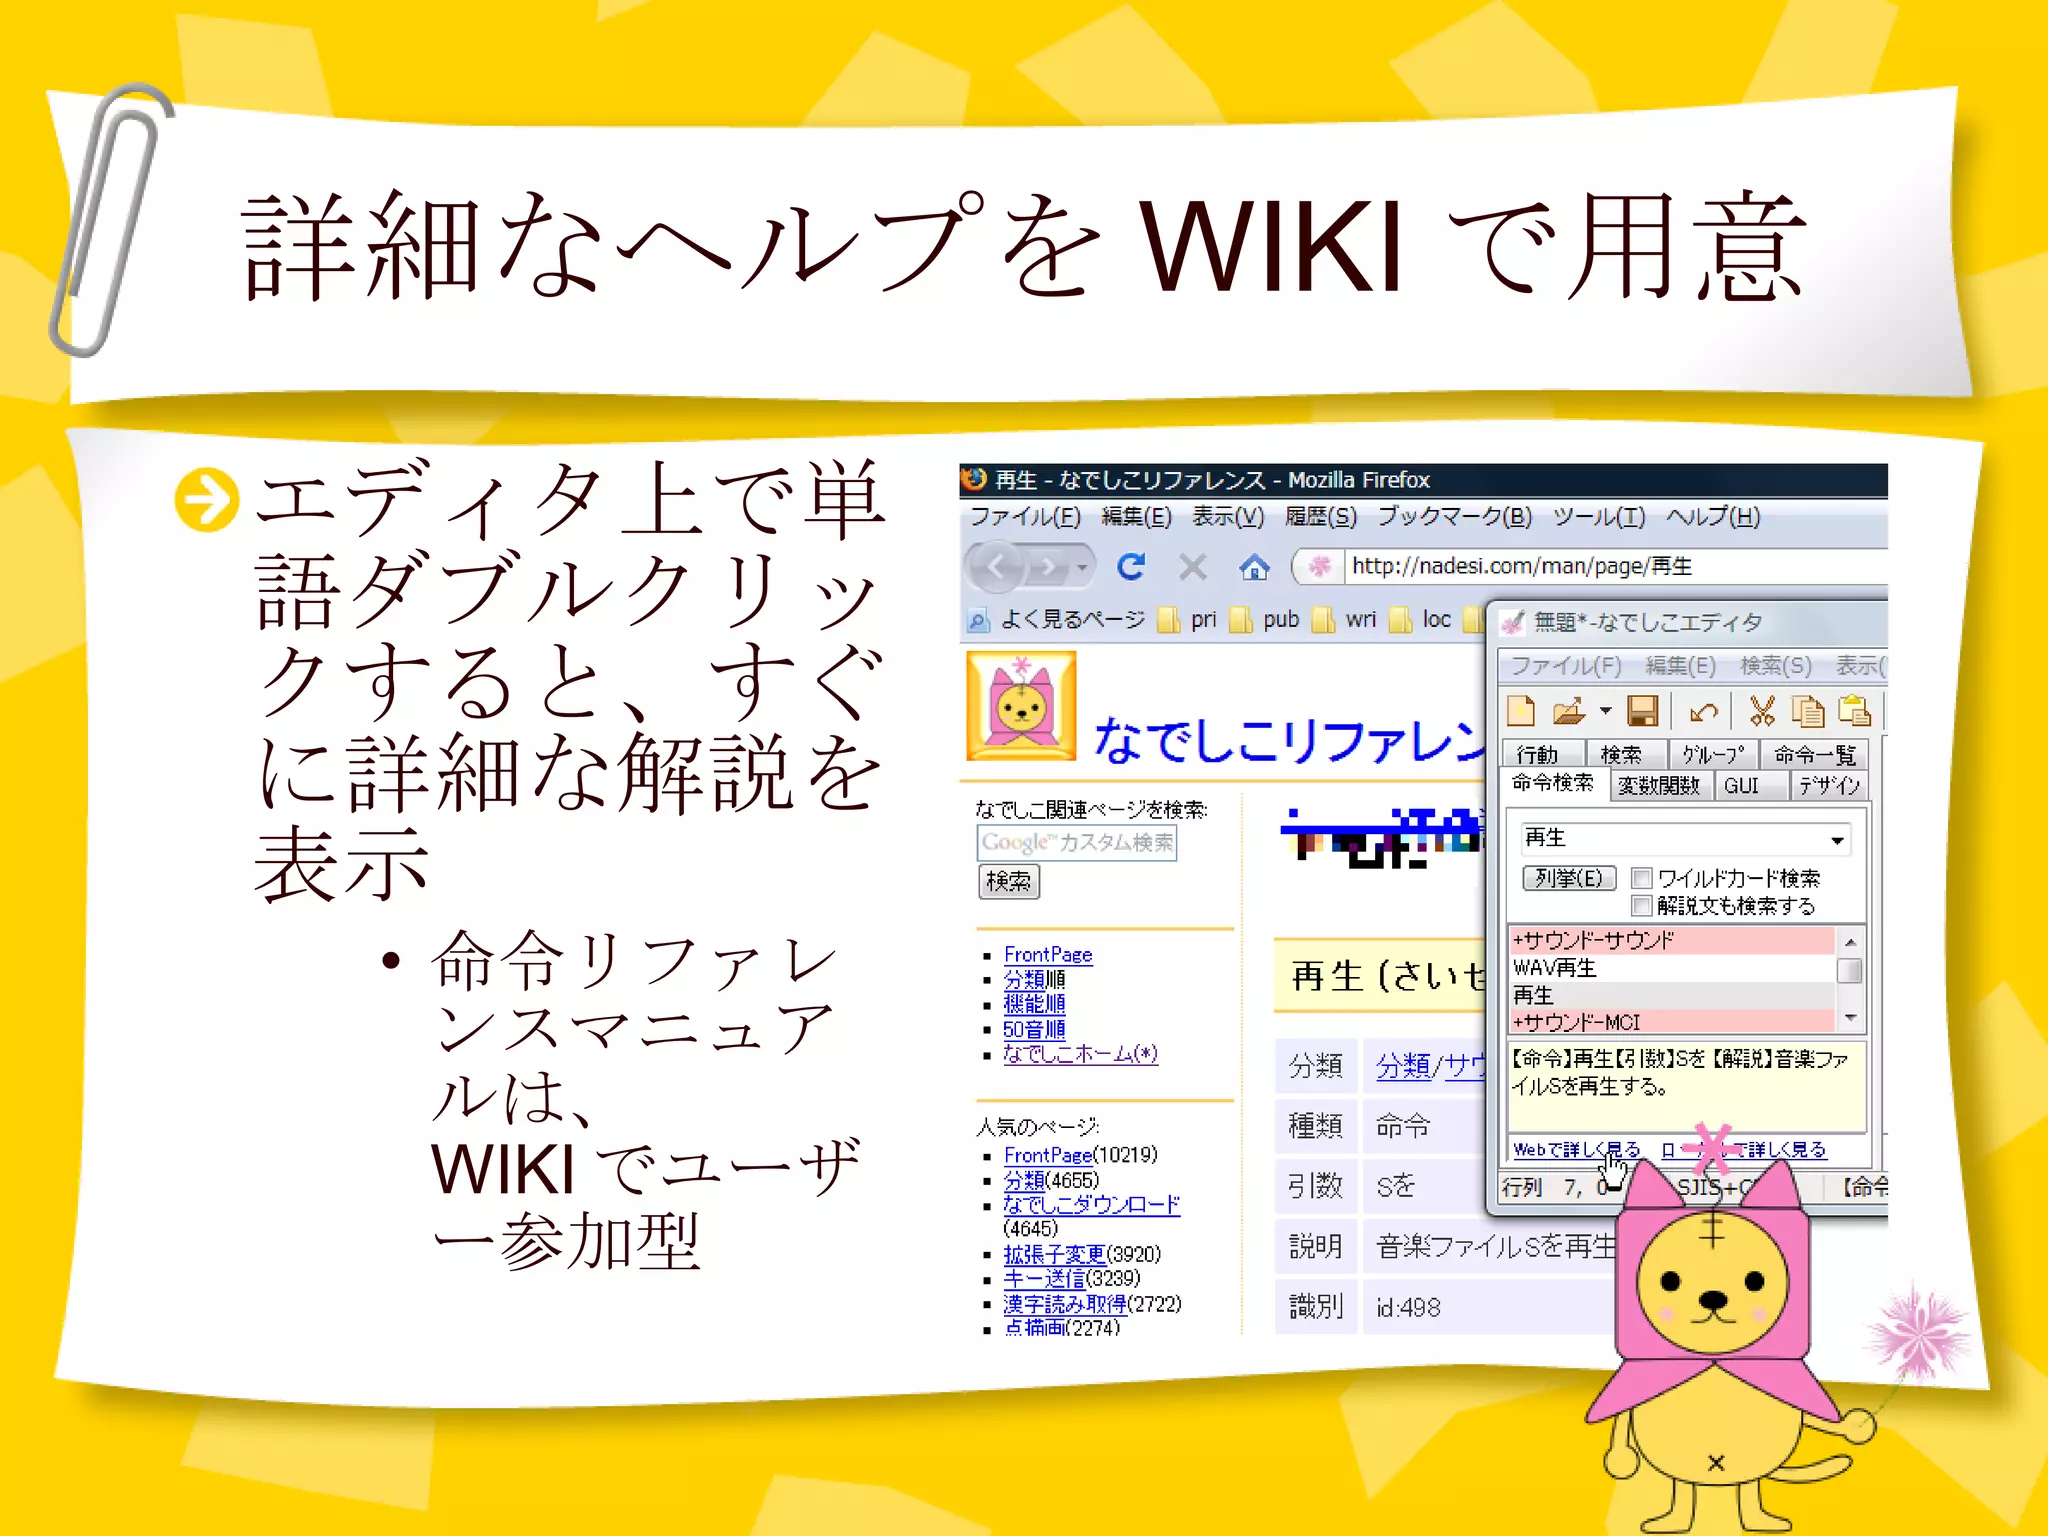Image resolution: width=2048 pixels, height=1536 pixels.
Task: Click the editor Save floppy icon
Action: tap(1642, 711)
